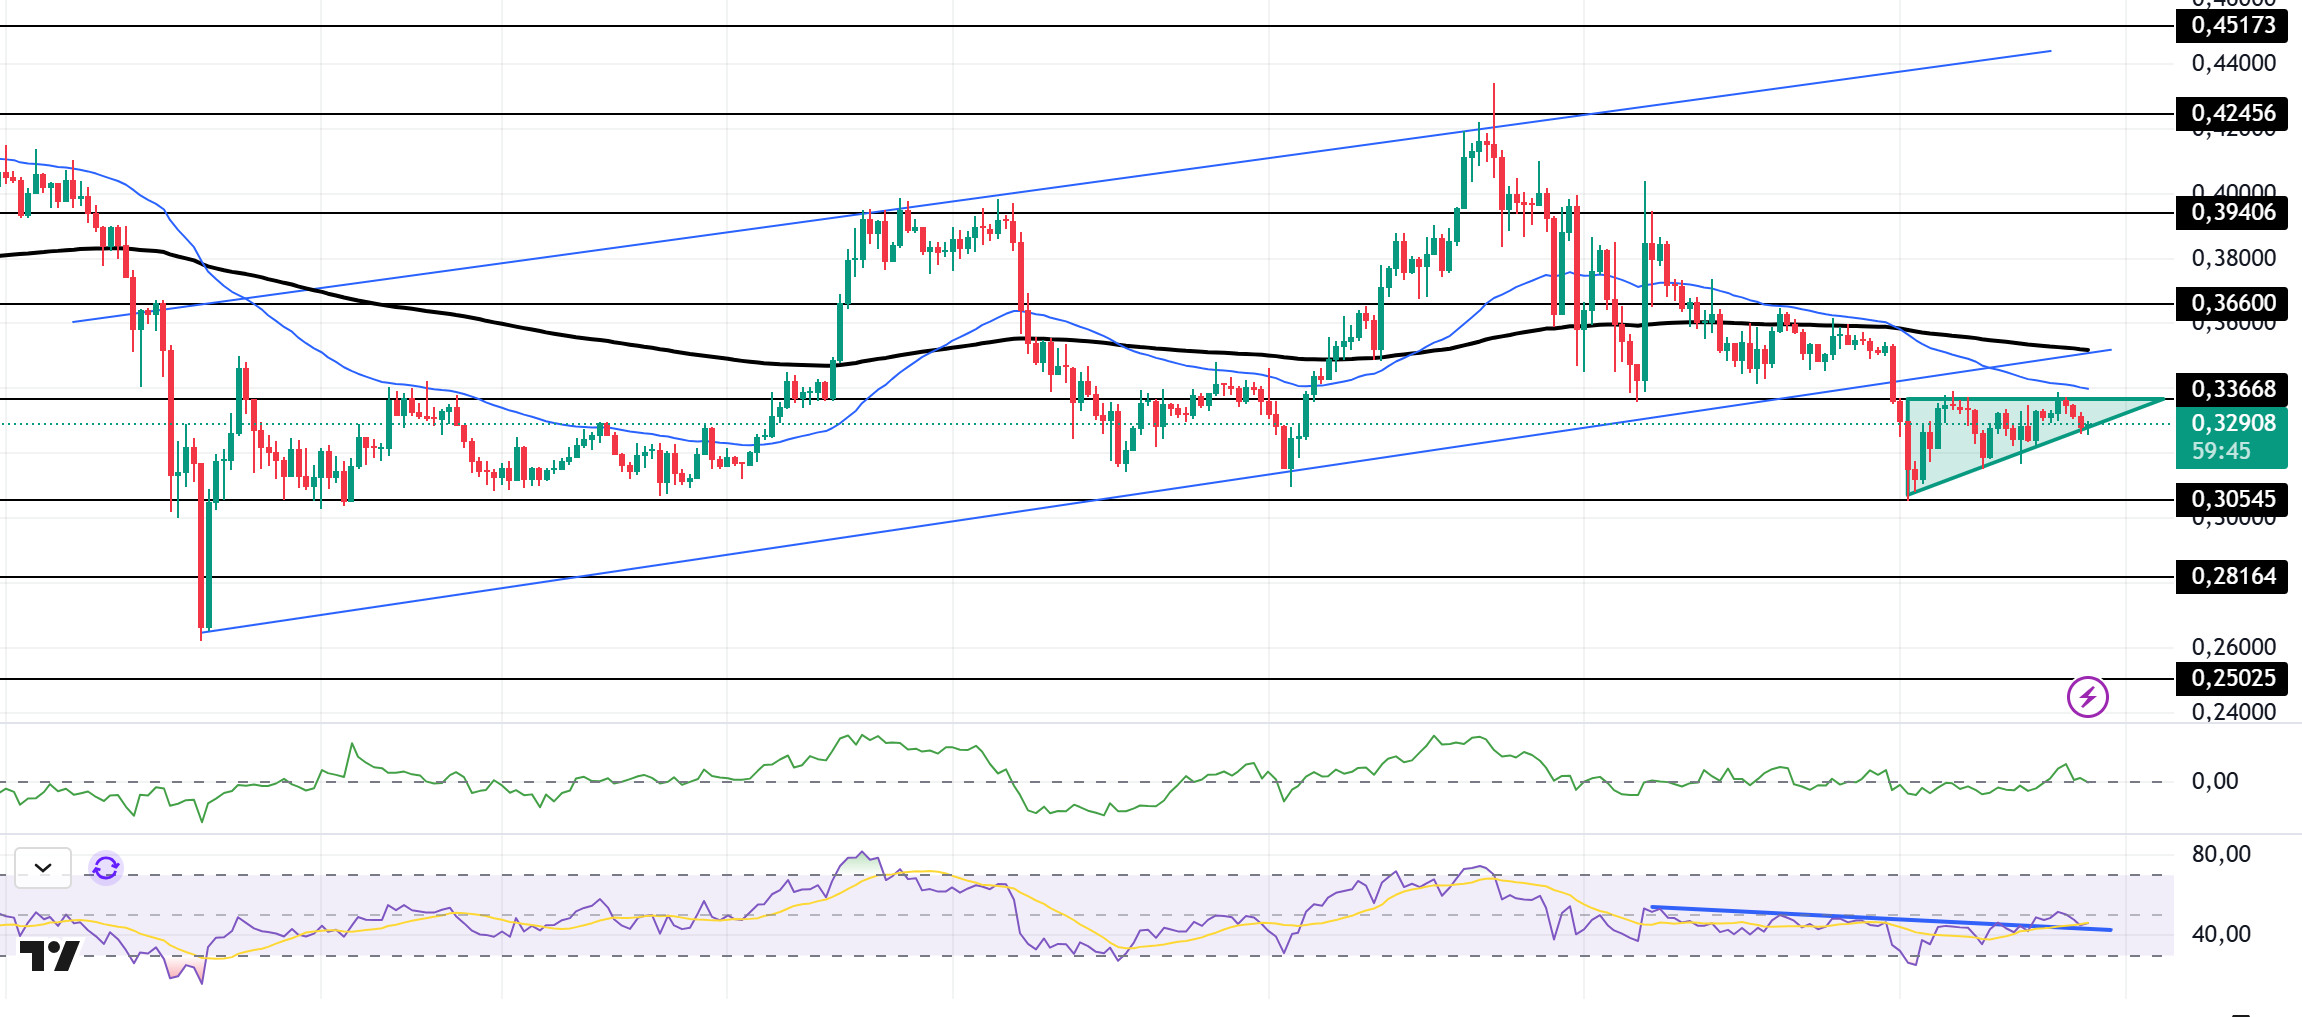This screenshot has height=1017, width=2302.
Task: Click the 0,44000 axis scale value
Action: (2234, 63)
